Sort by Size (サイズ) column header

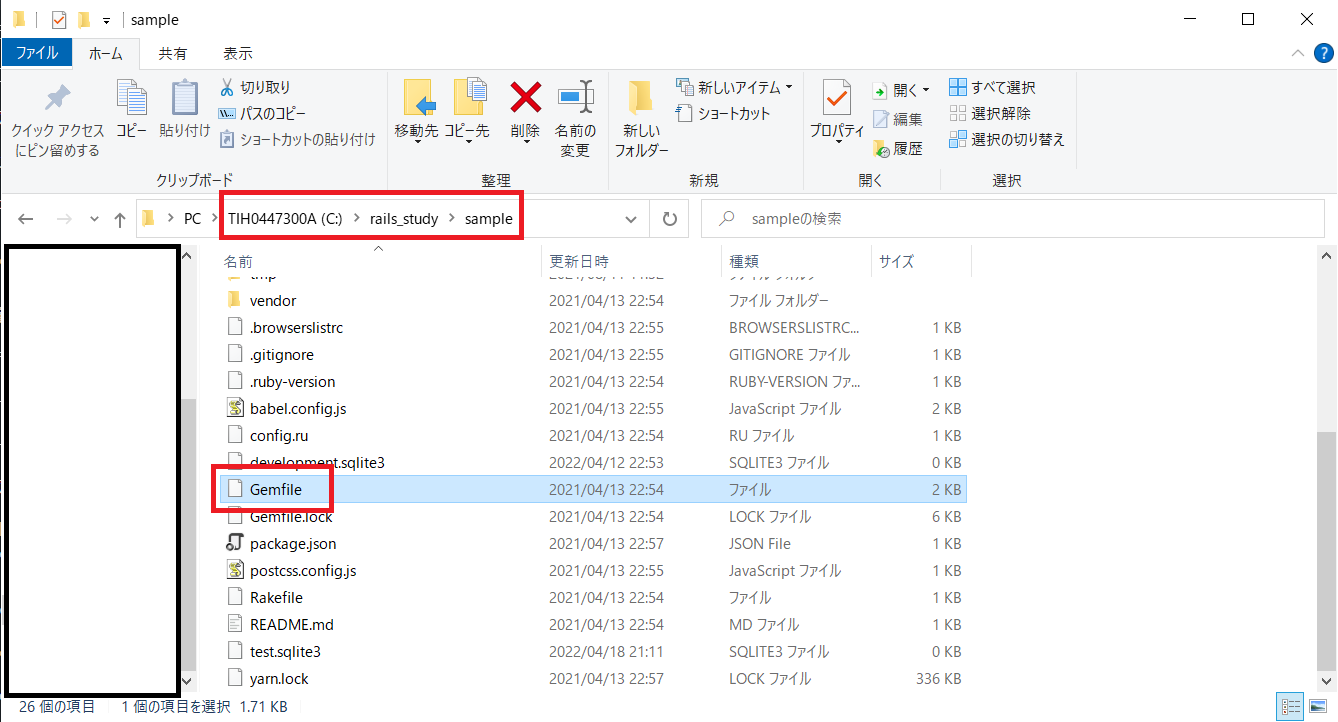pos(896,261)
